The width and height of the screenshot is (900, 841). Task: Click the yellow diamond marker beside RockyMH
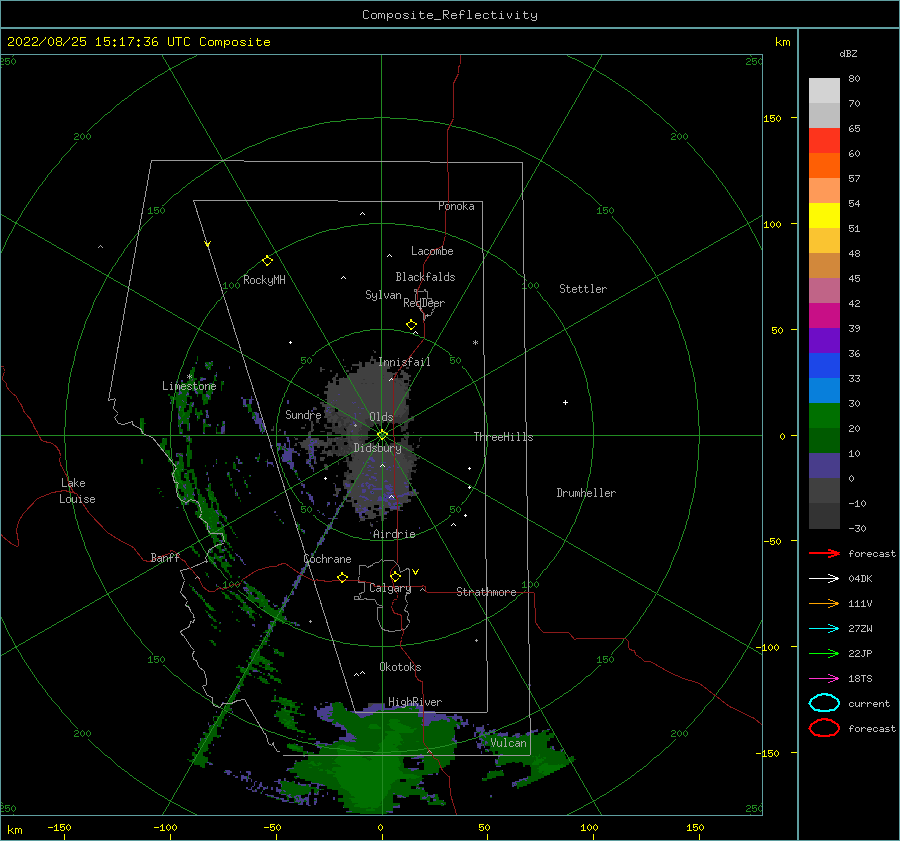point(267,261)
